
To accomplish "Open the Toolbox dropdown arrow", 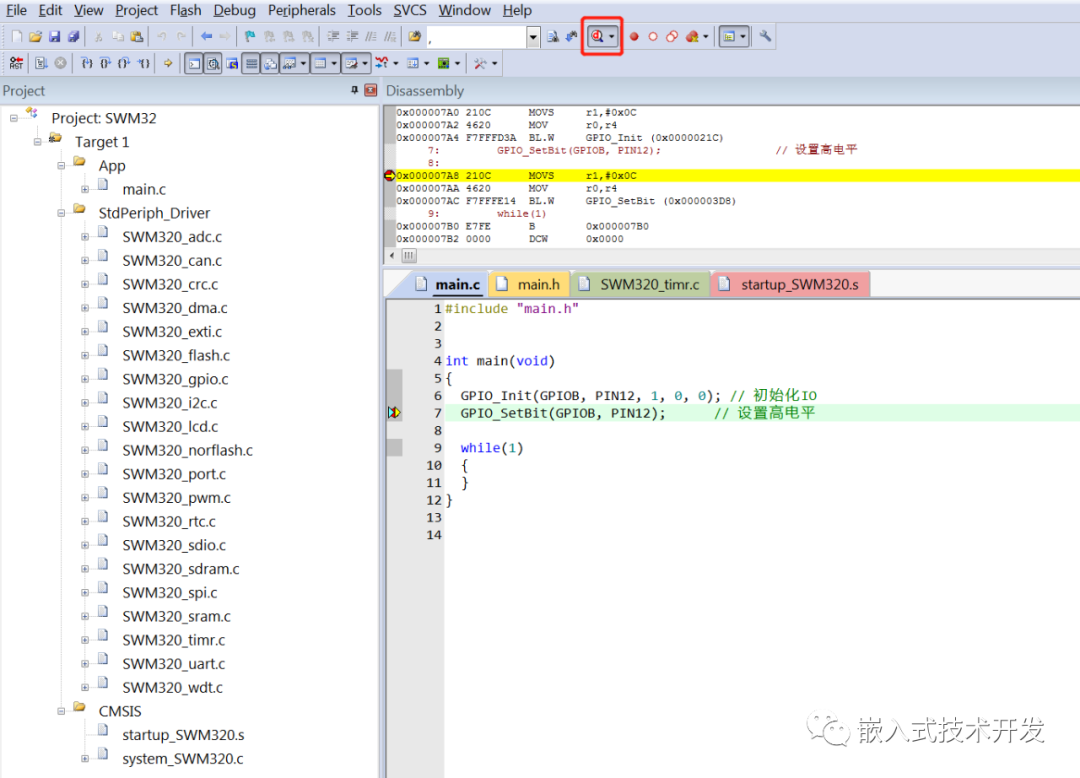I will [x=495, y=63].
